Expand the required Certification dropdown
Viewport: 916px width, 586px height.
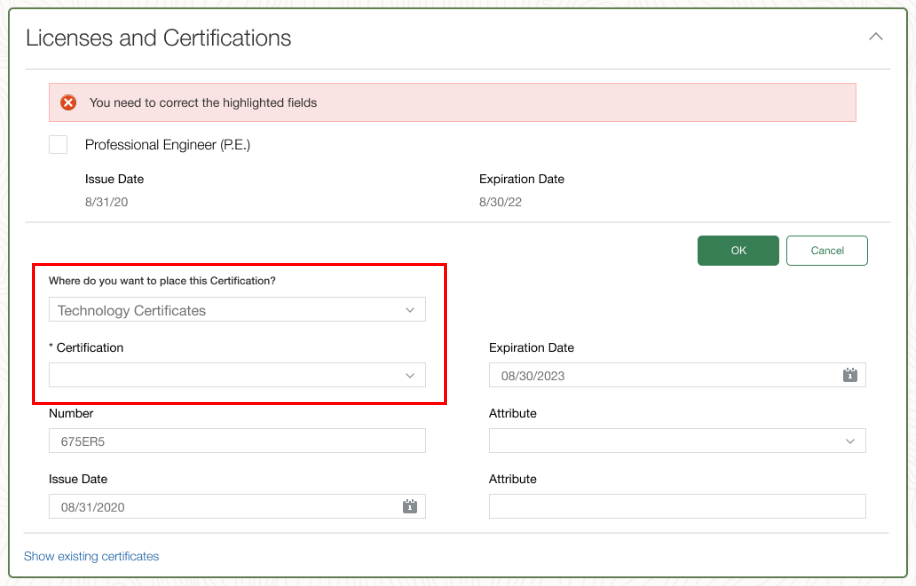237,375
